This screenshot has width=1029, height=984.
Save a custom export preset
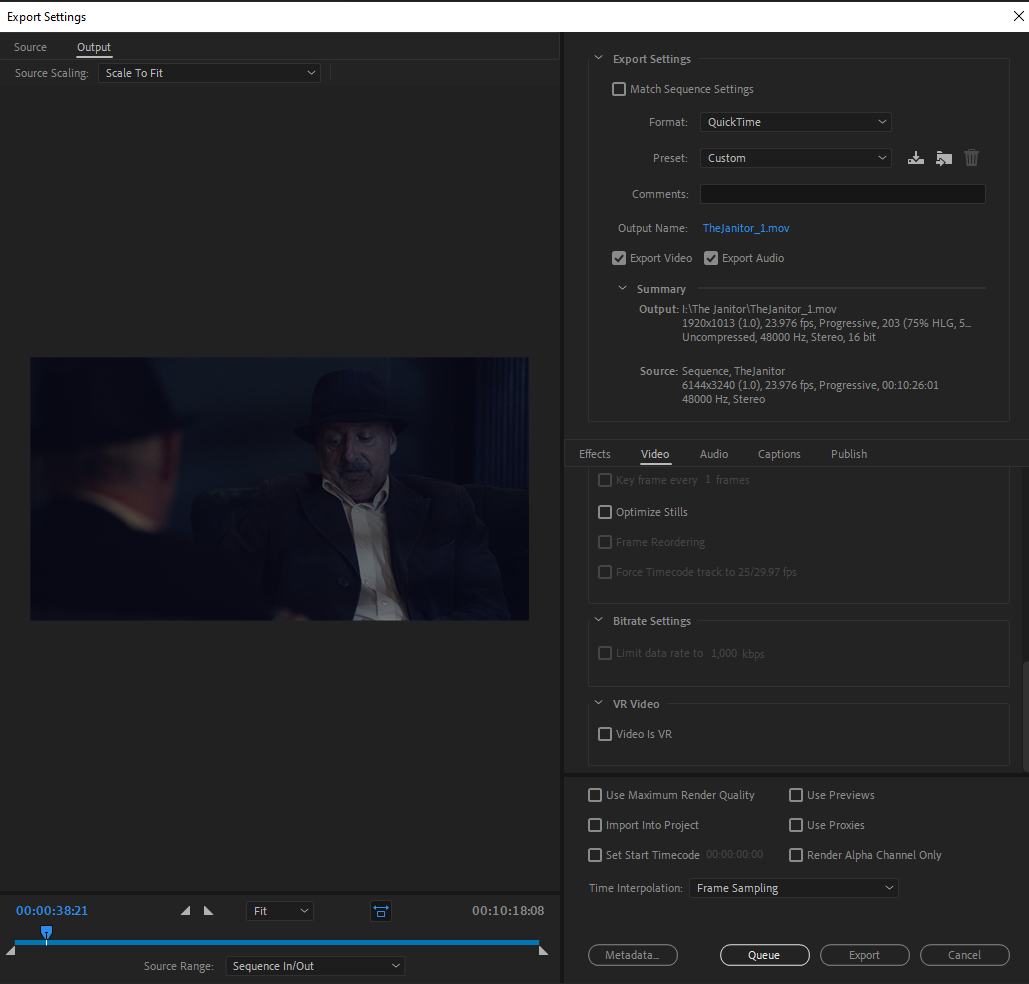click(915, 157)
